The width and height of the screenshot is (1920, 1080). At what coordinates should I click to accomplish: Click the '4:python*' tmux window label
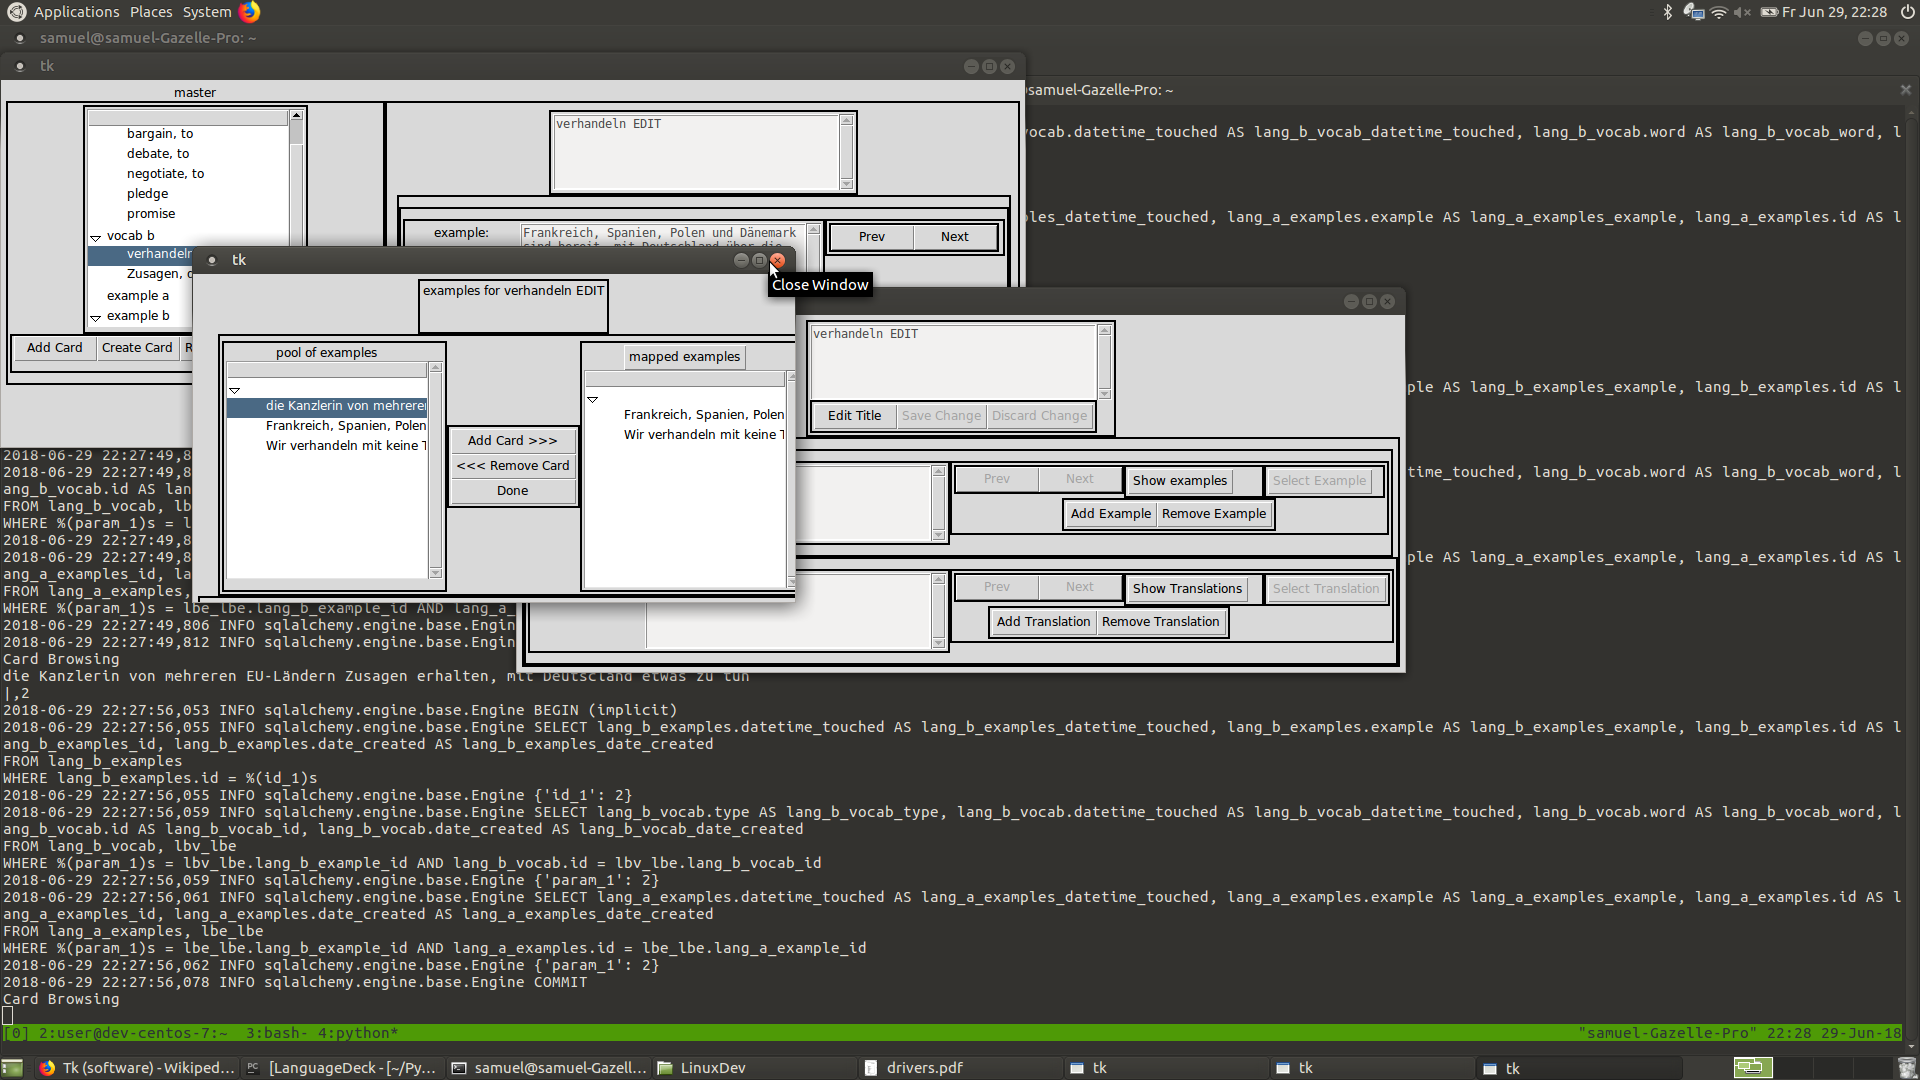[358, 1033]
